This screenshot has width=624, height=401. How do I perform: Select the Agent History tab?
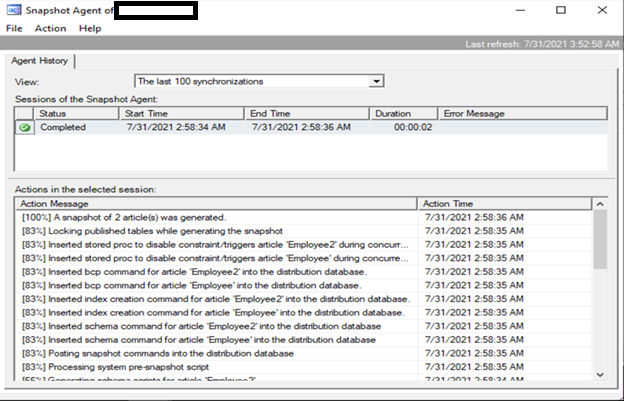point(39,61)
